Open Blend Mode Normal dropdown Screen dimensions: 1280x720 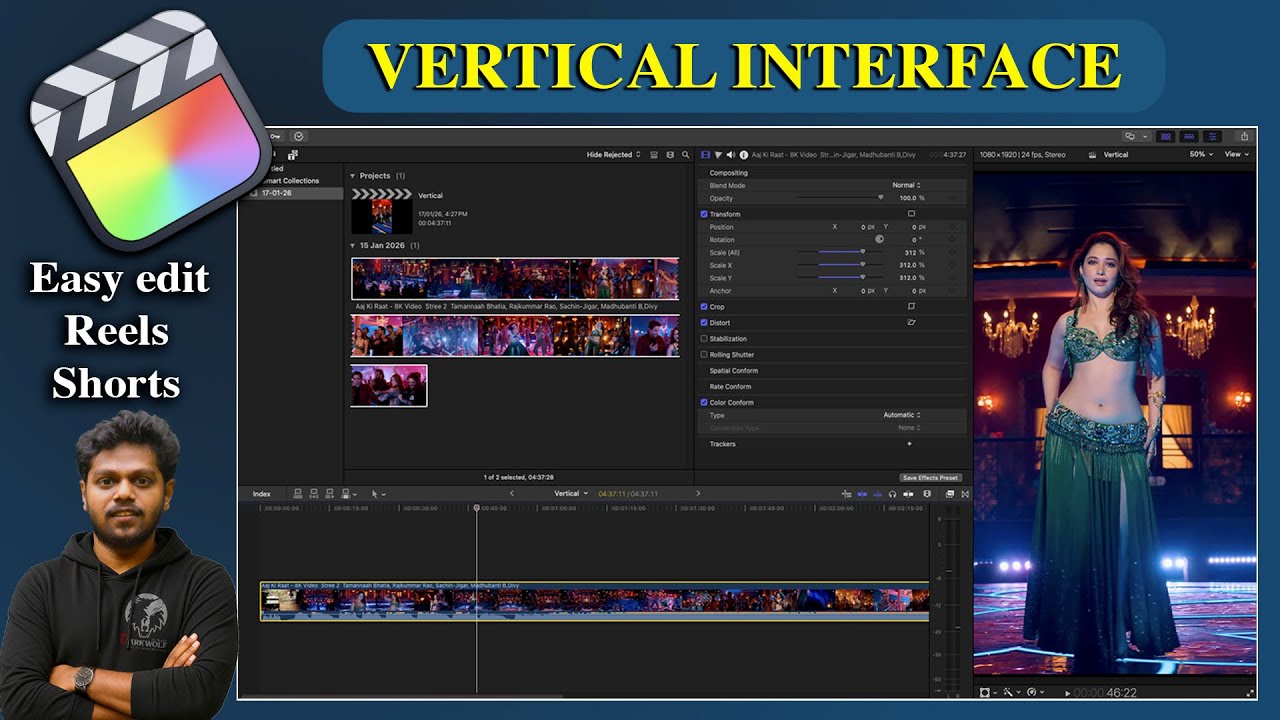click(906, 185)
